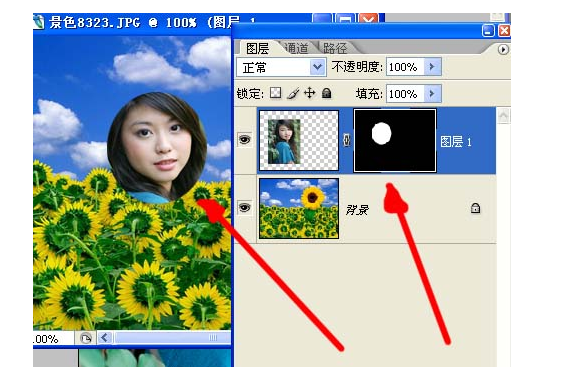The width and height of the screenshot is (568, 386).
Task: Click the 不透明度 100% input field
Action: pyautogui.click(x=405, y=67)
